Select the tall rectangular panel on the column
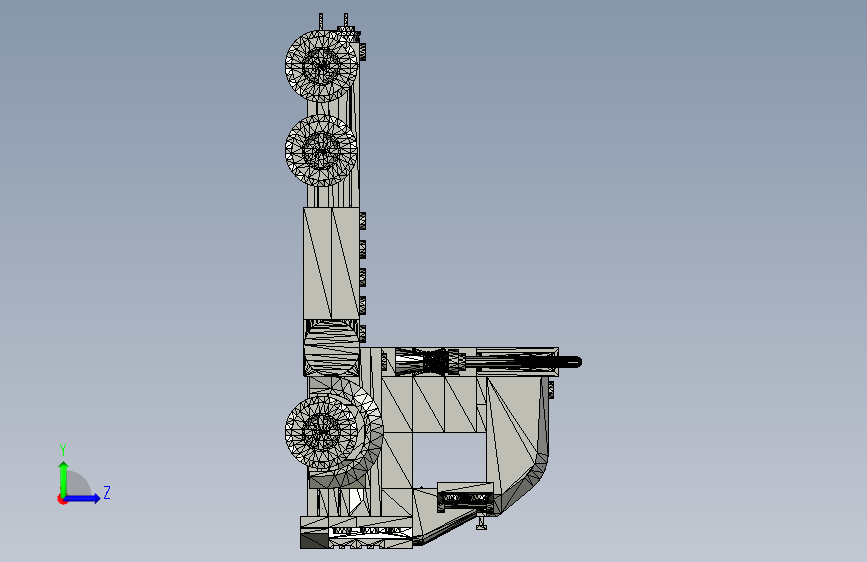This screenshot has height=562, width=867. pyautogui.click(x=331, y=263)
